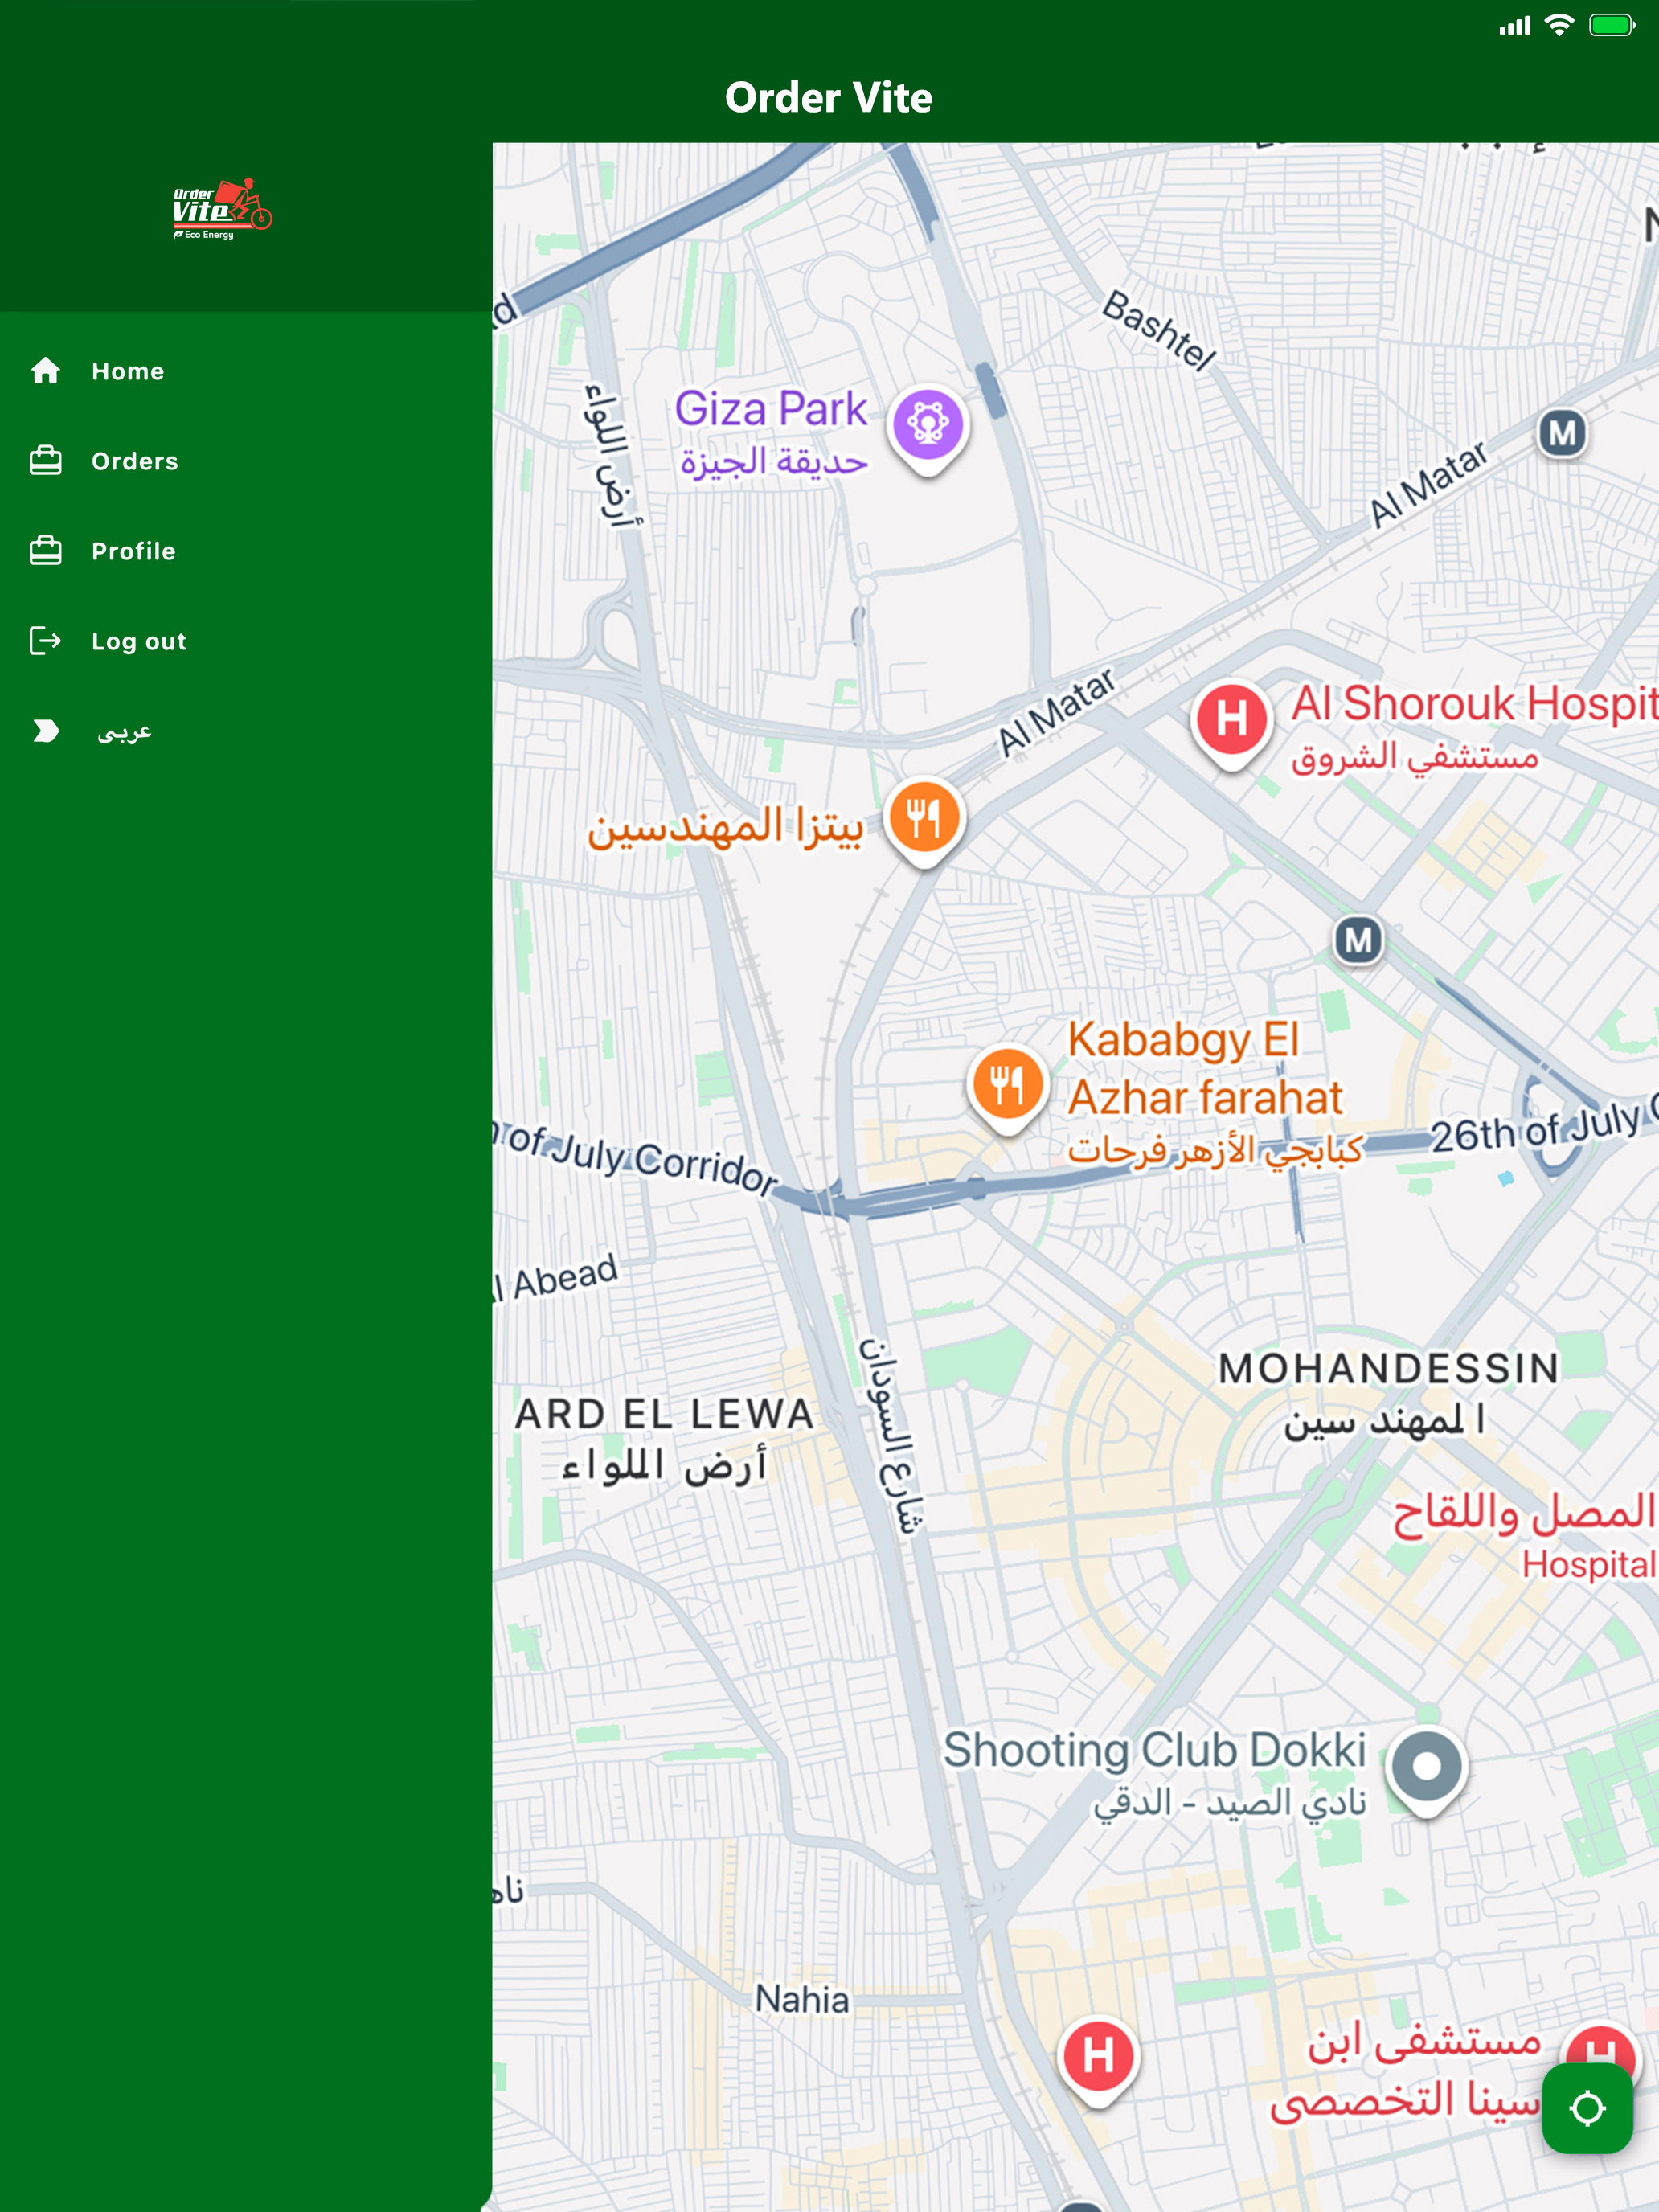Click the Home house icon
Screen dimensions: 1659x2212
[45, 371]
